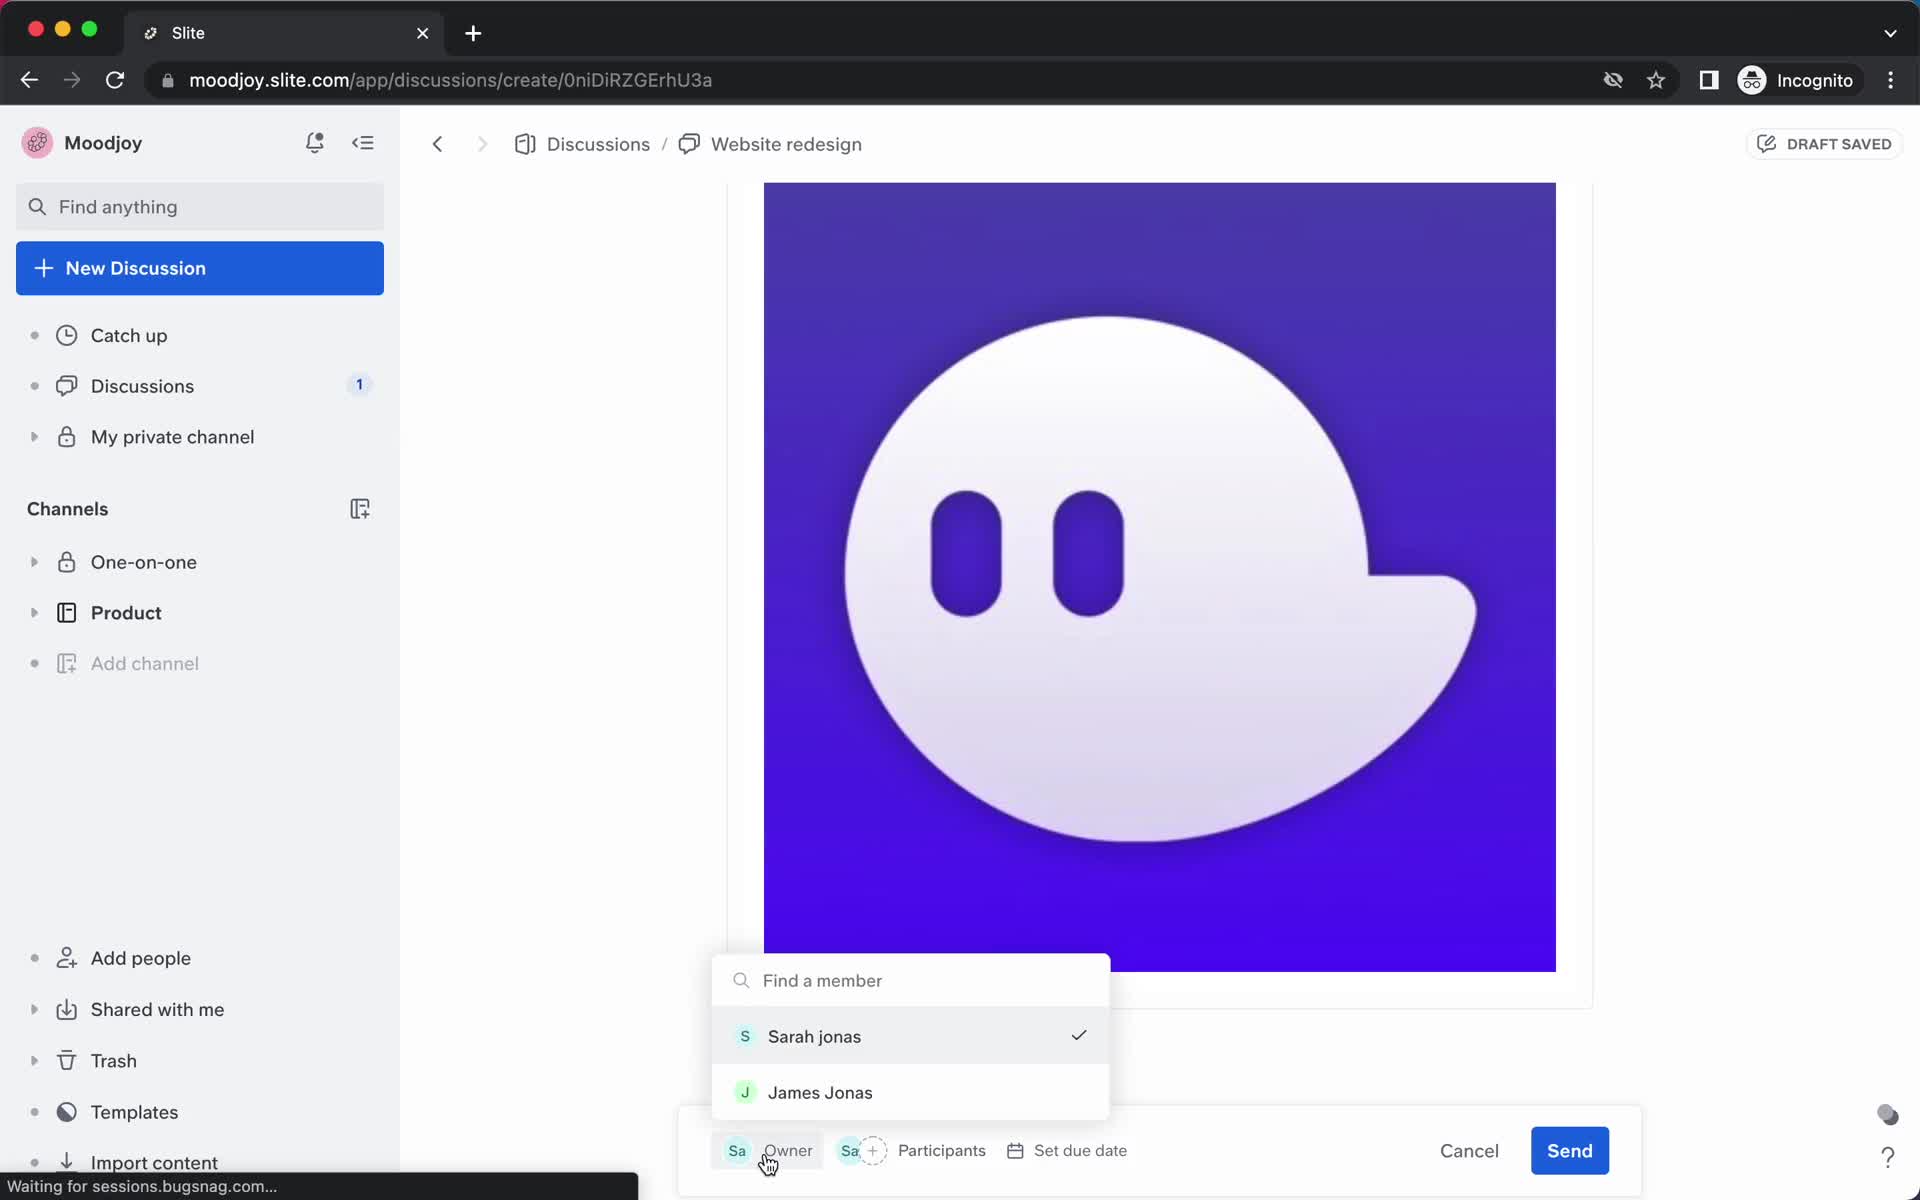Select Sarah jonas as owner
Screen dimensions: 1920x1200
910,1036
